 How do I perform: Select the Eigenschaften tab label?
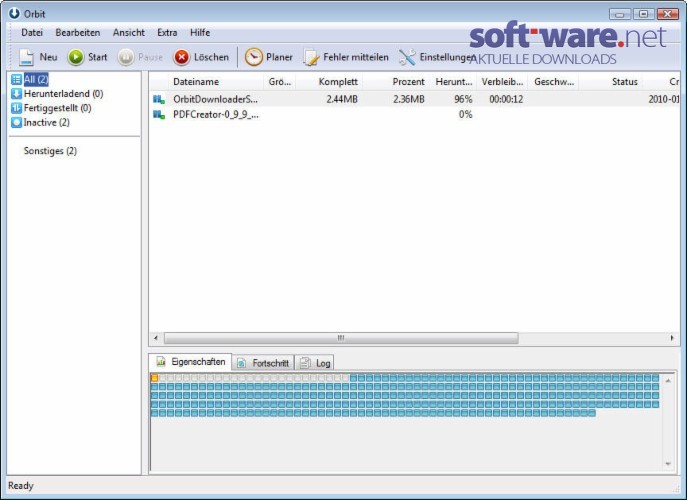[x=198, y=362]
